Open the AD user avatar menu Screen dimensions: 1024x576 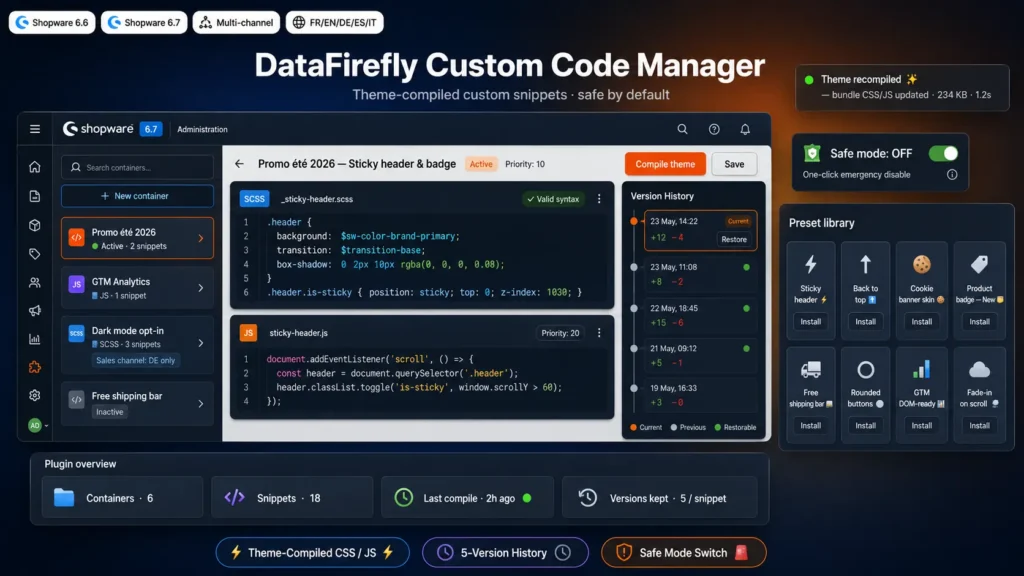[x=36, y=425]
